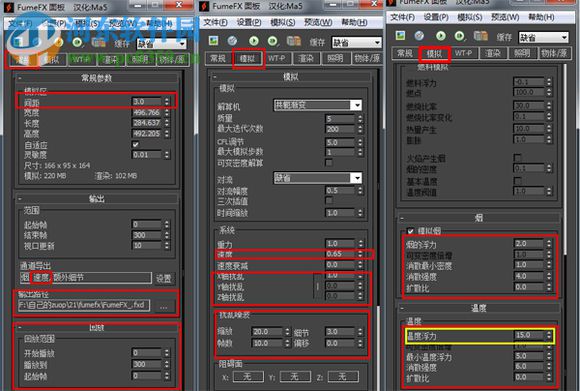Click the cache books icon in middle window
580x391 pixels.
pos(294,41)
